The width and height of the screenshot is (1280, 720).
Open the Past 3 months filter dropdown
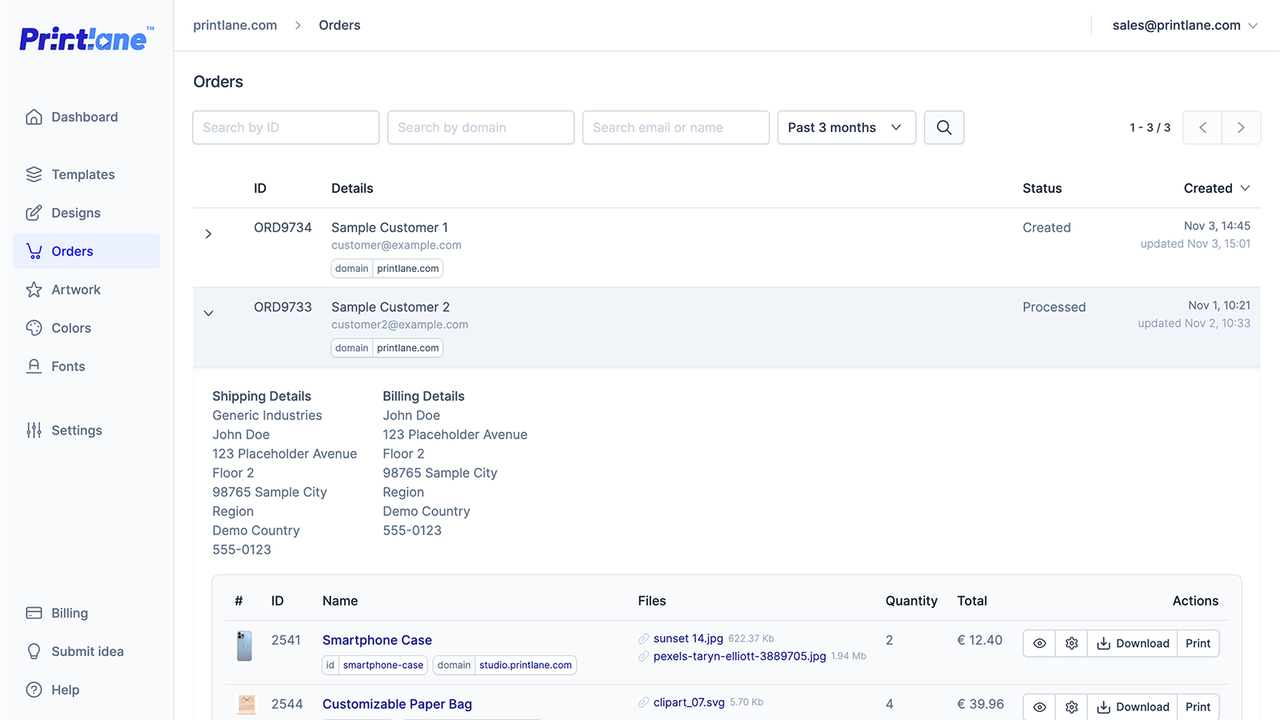[846, 127]
